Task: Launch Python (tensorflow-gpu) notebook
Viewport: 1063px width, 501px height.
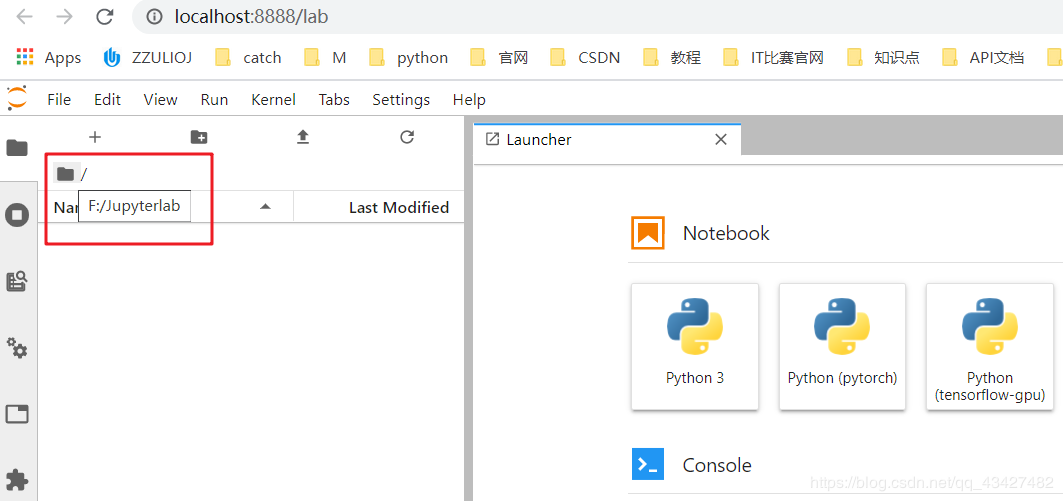Action: coord(989,346)
